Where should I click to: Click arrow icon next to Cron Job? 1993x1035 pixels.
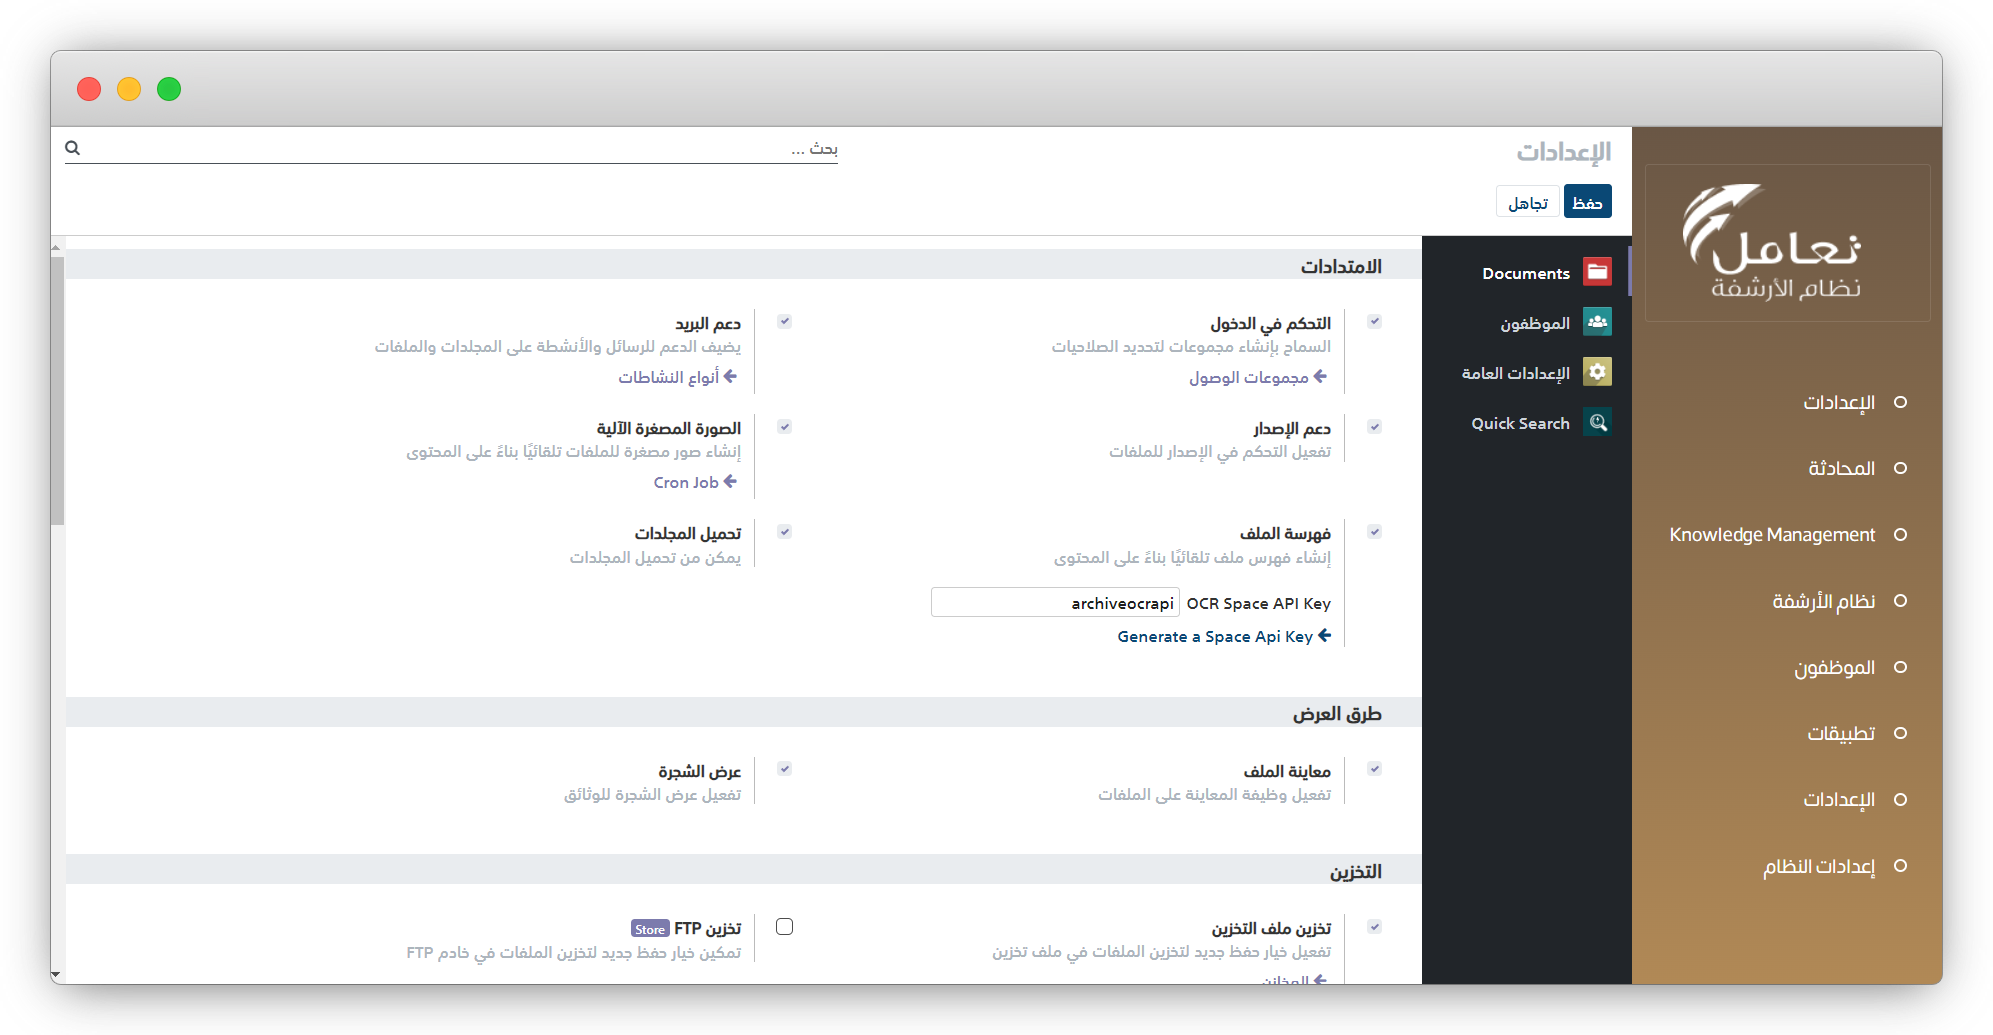(730, 482)
